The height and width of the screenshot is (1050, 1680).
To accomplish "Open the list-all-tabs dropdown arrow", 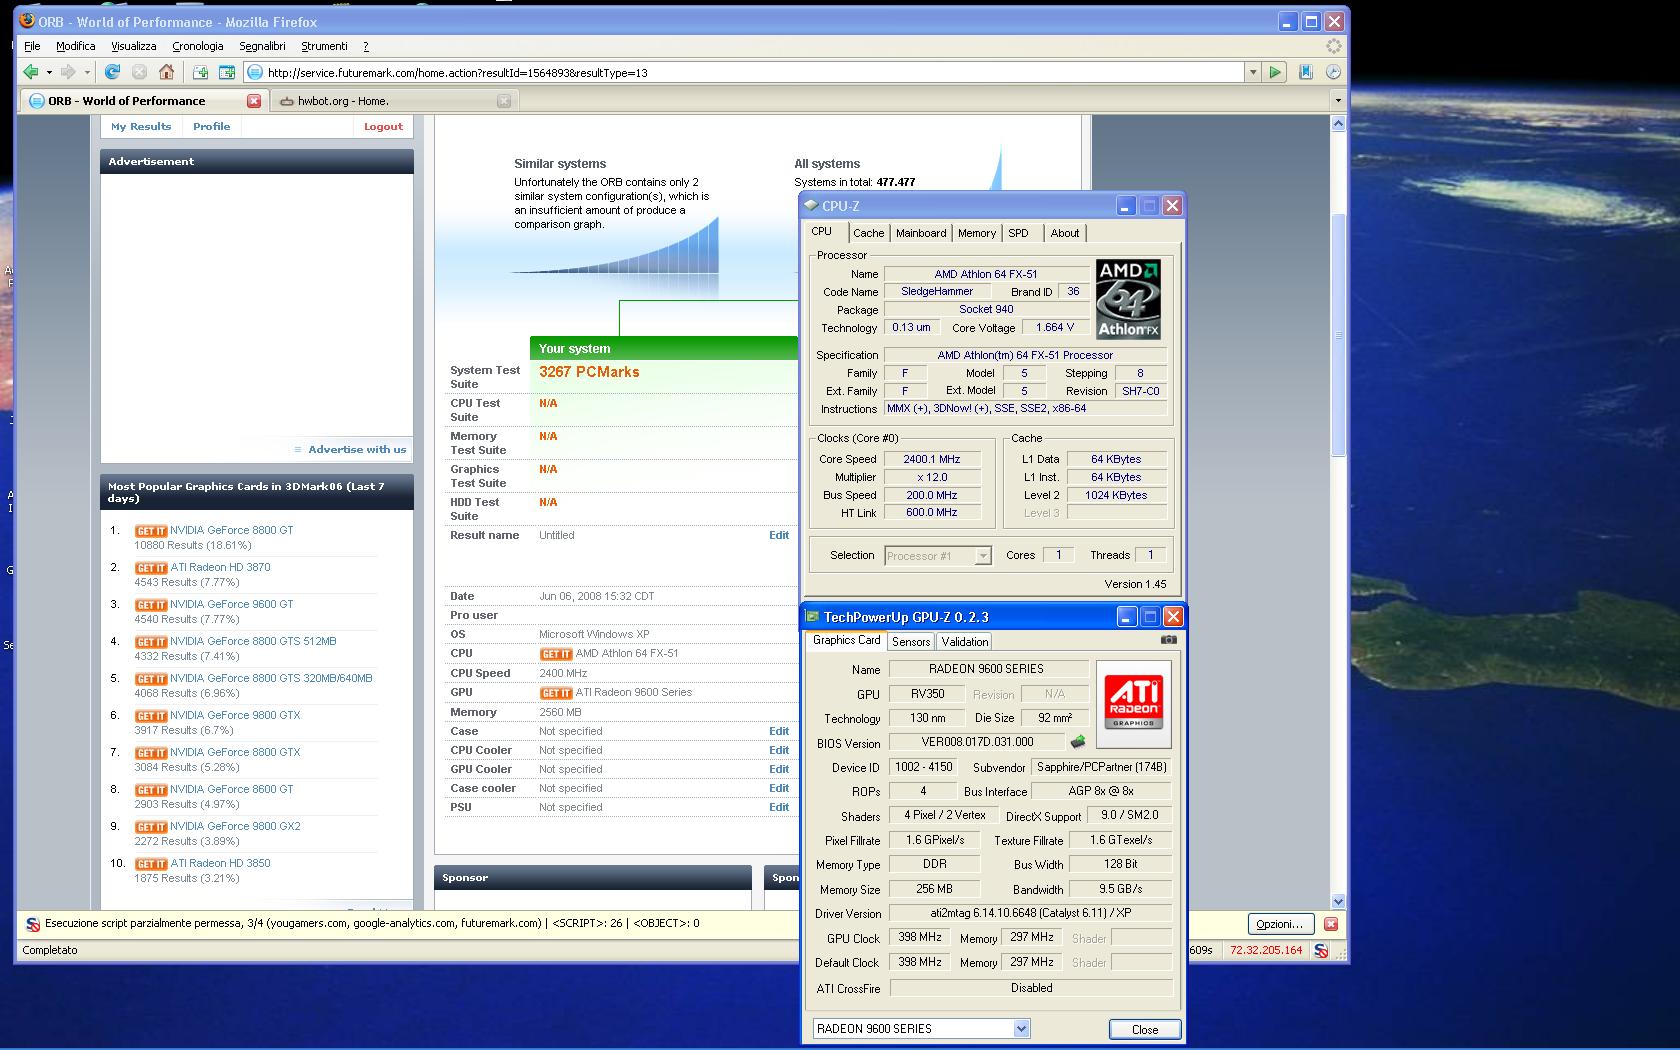I will (1338, 100).
